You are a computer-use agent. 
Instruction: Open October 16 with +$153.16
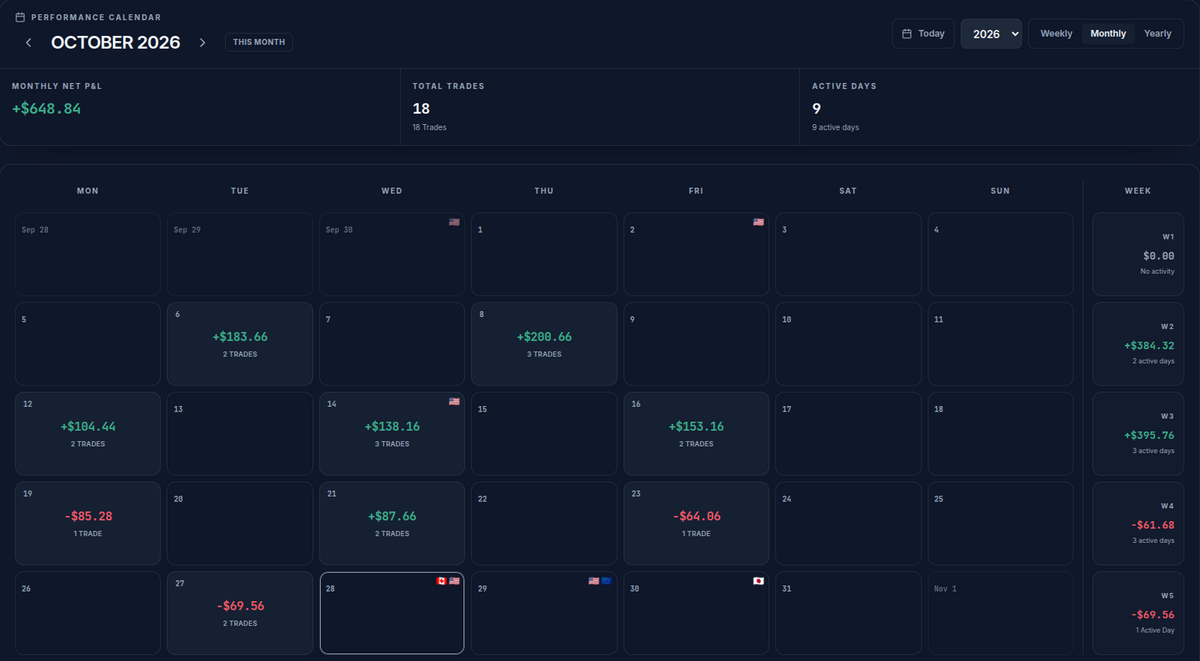click(x=696, y=434)
